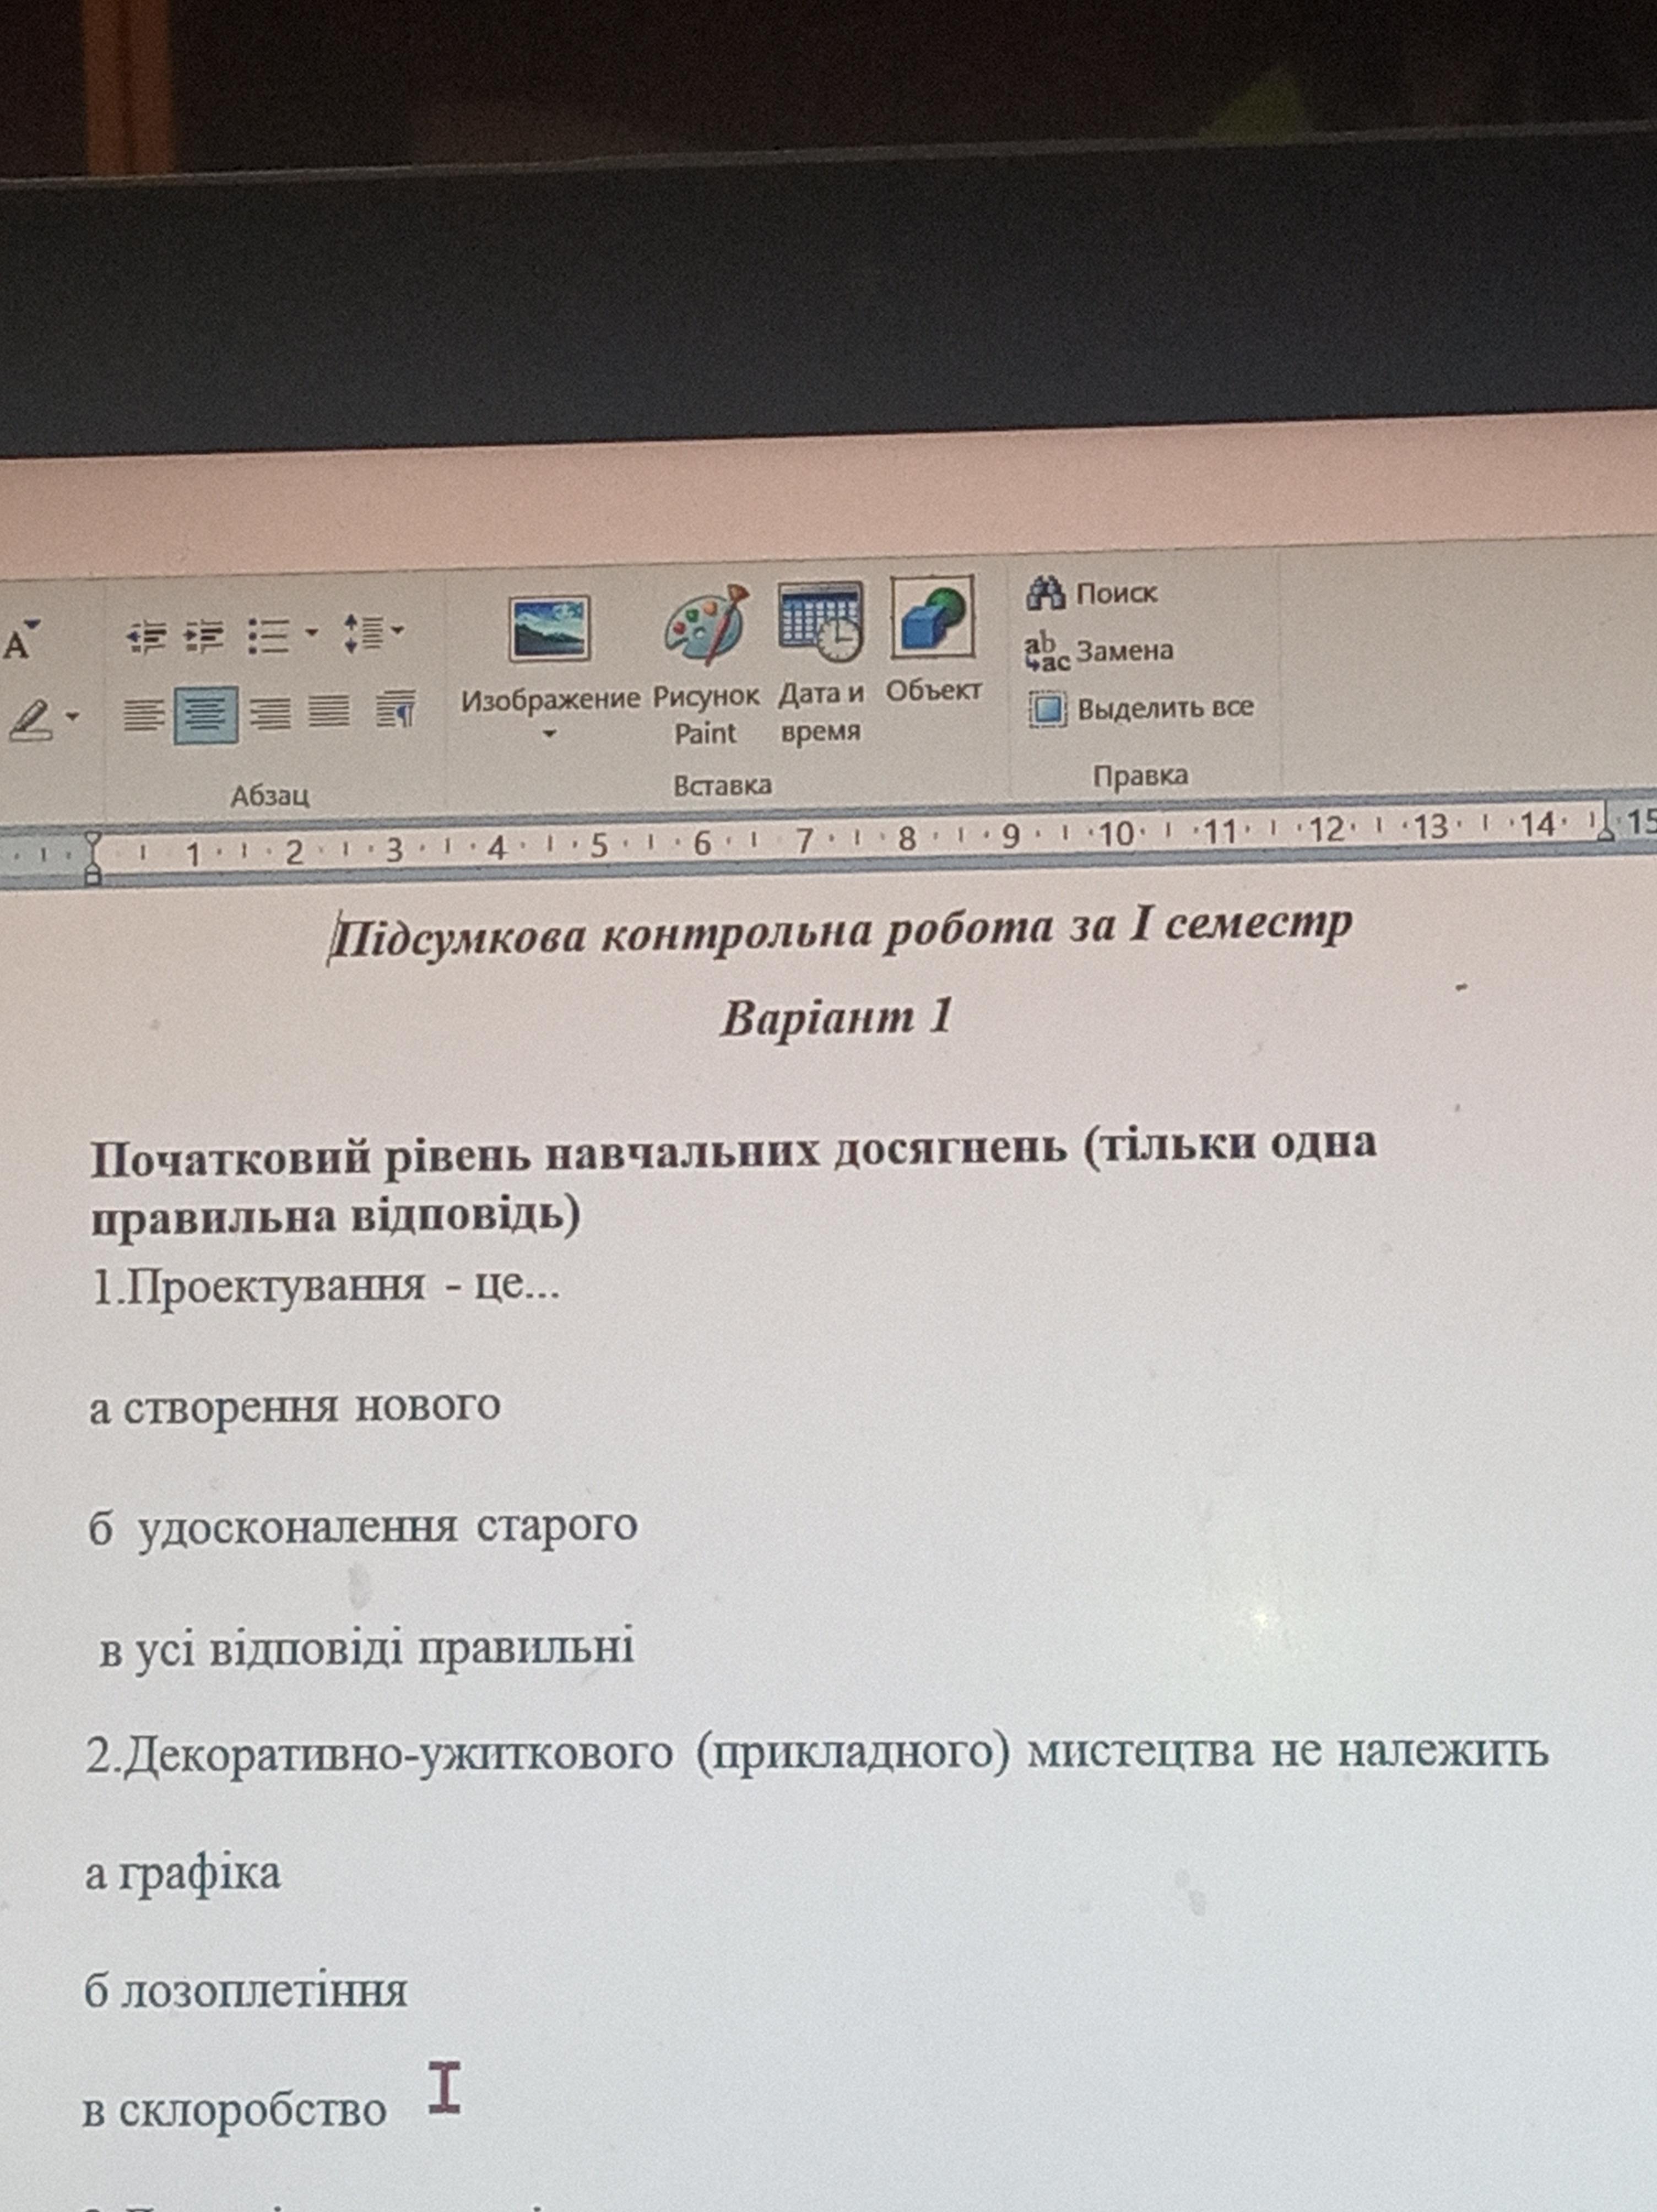Viewport: 1657px width, 2212px height.
Task: Click Замена (Replace) button
Action: pos(1099,652)
